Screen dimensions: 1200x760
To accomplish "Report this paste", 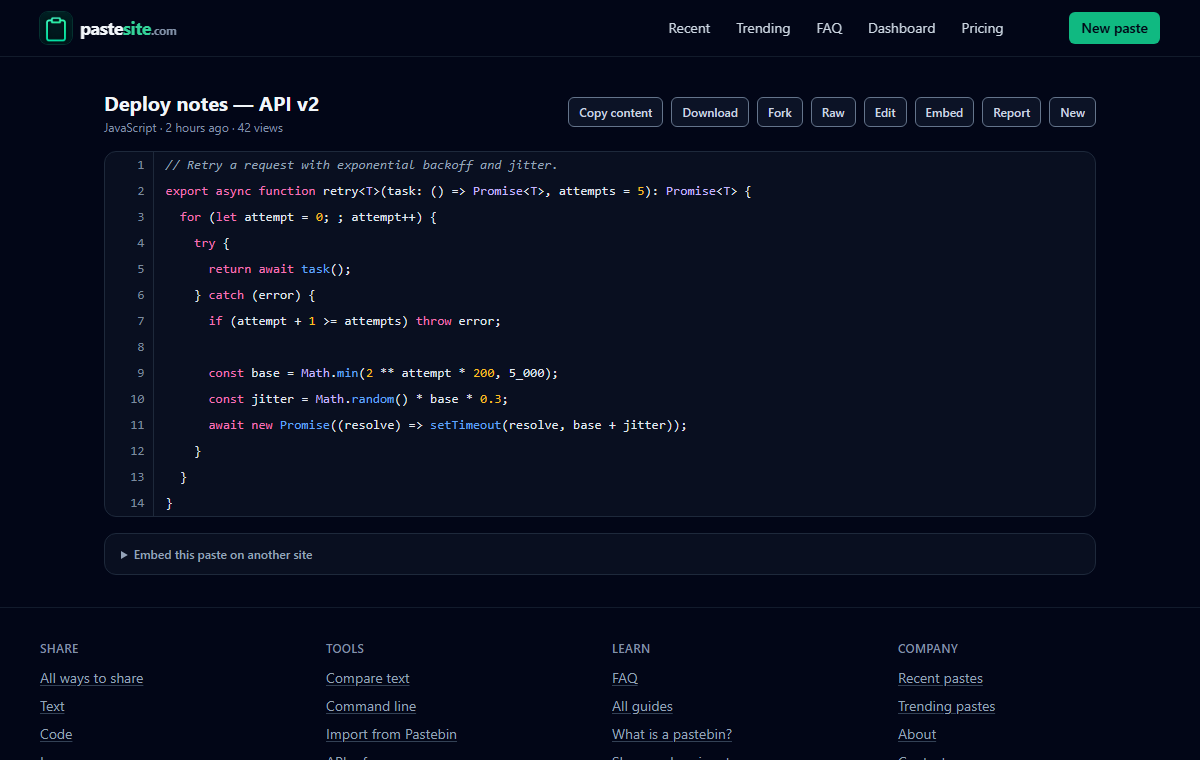I will [x=1011, y=112].
